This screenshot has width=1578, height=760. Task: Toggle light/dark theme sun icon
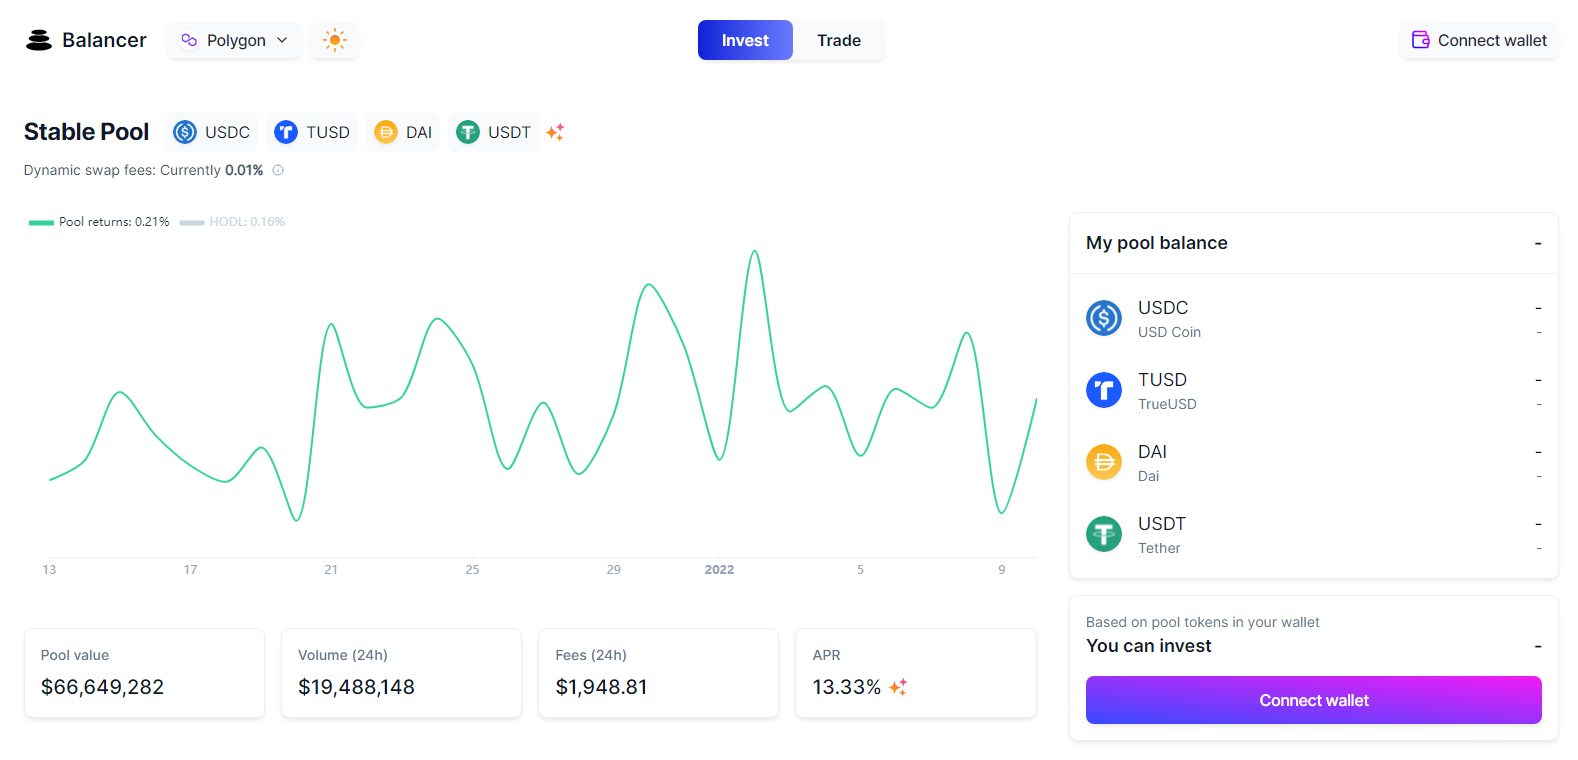tap(334, 40)
